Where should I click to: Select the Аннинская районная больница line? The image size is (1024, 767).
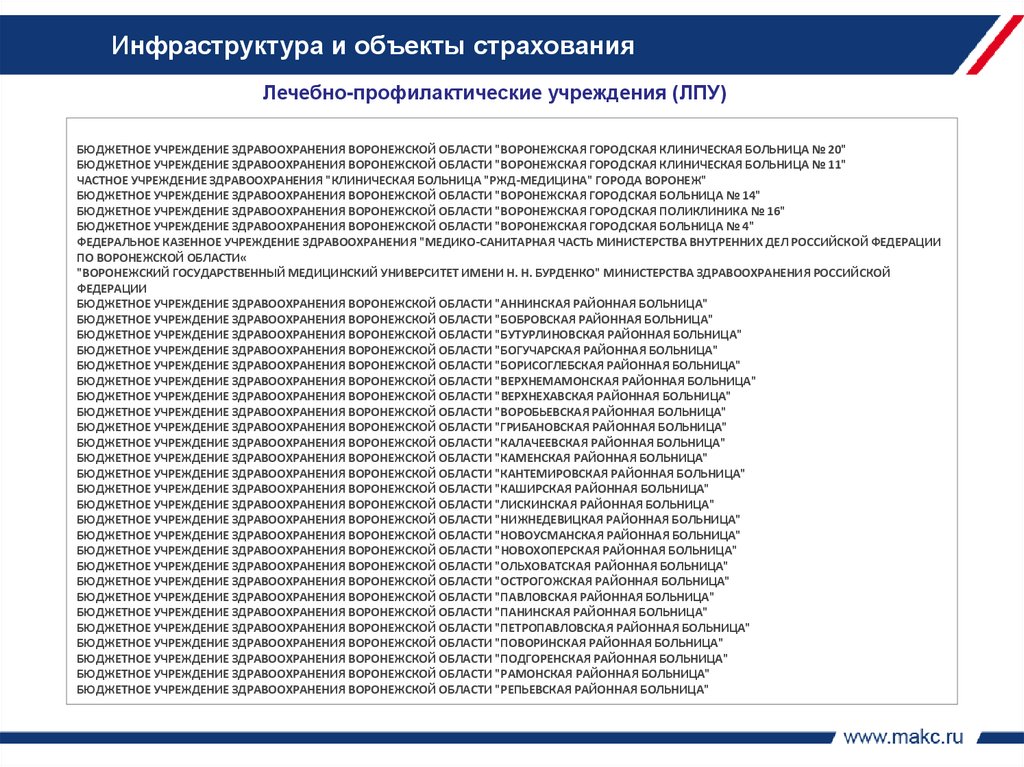(392, 304)
